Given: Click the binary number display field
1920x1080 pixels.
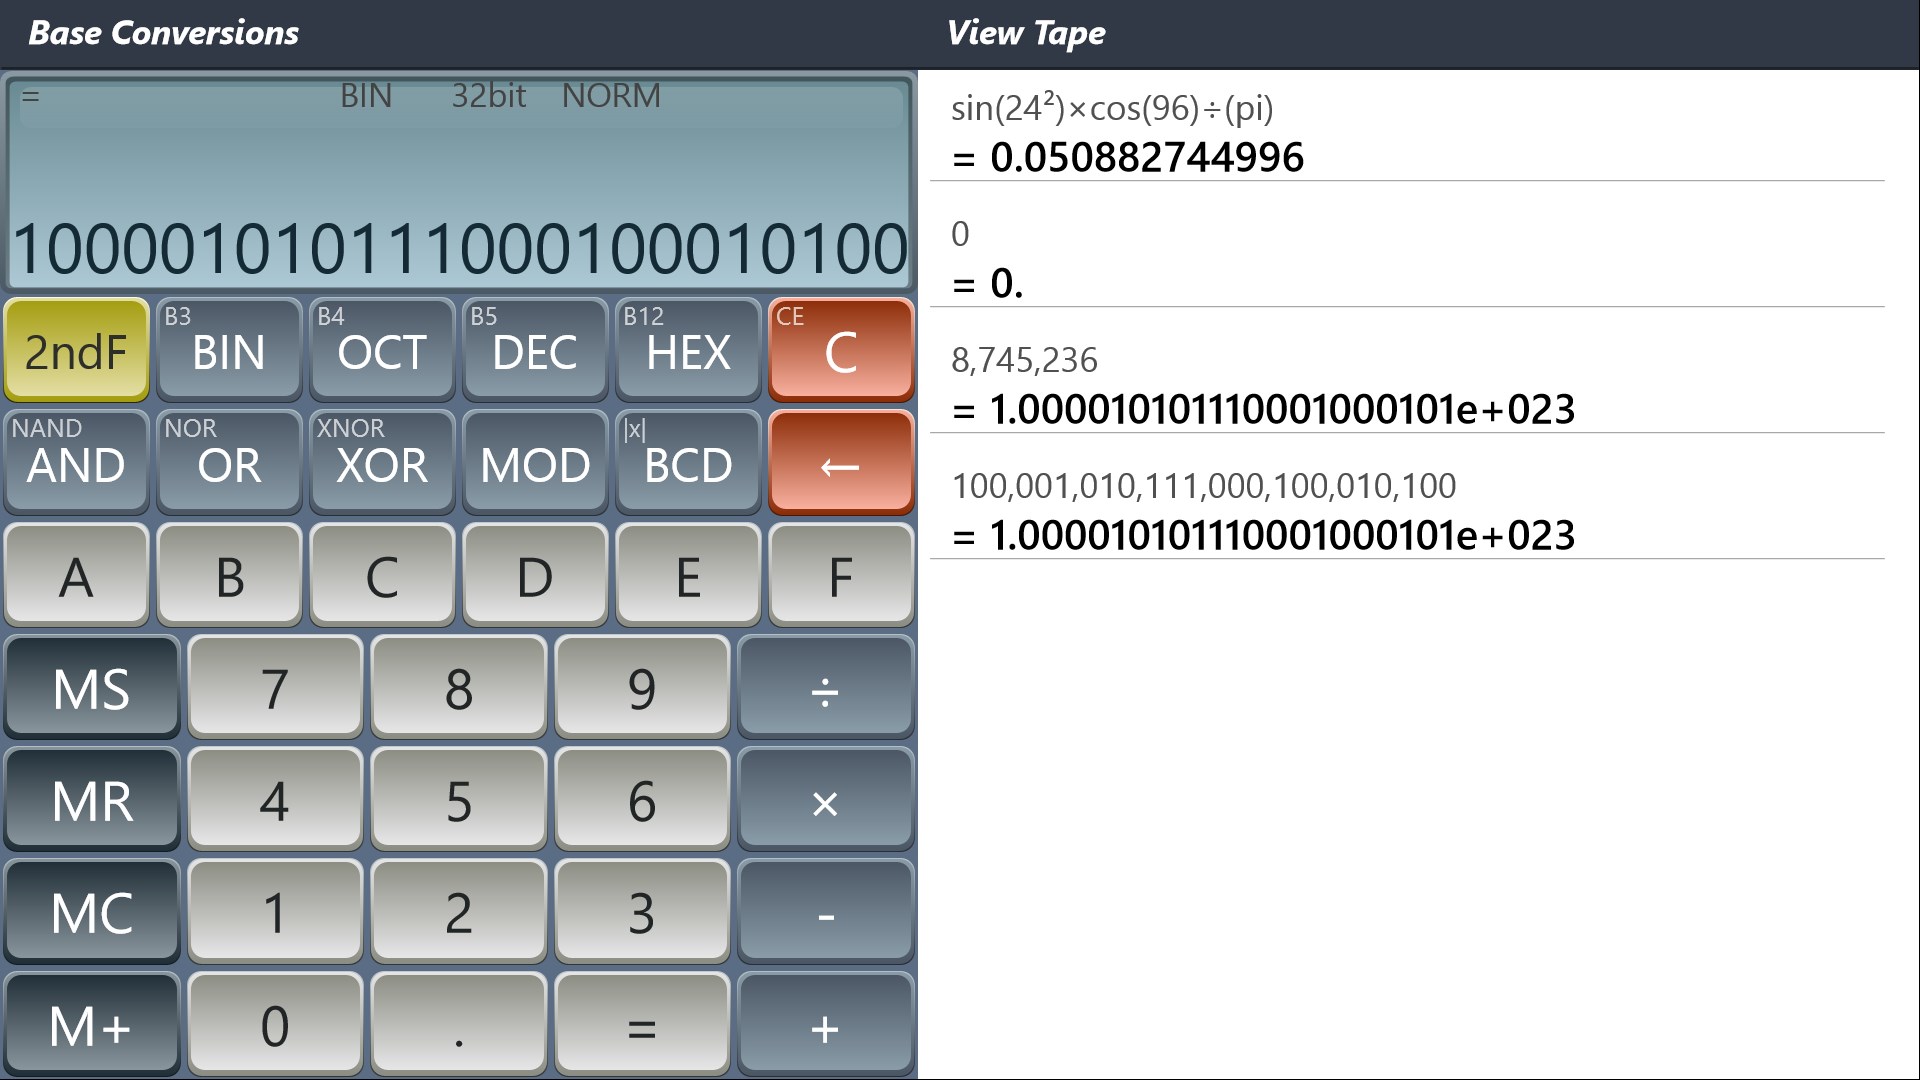Looking at the screenshot, I should tap(459, 248).
